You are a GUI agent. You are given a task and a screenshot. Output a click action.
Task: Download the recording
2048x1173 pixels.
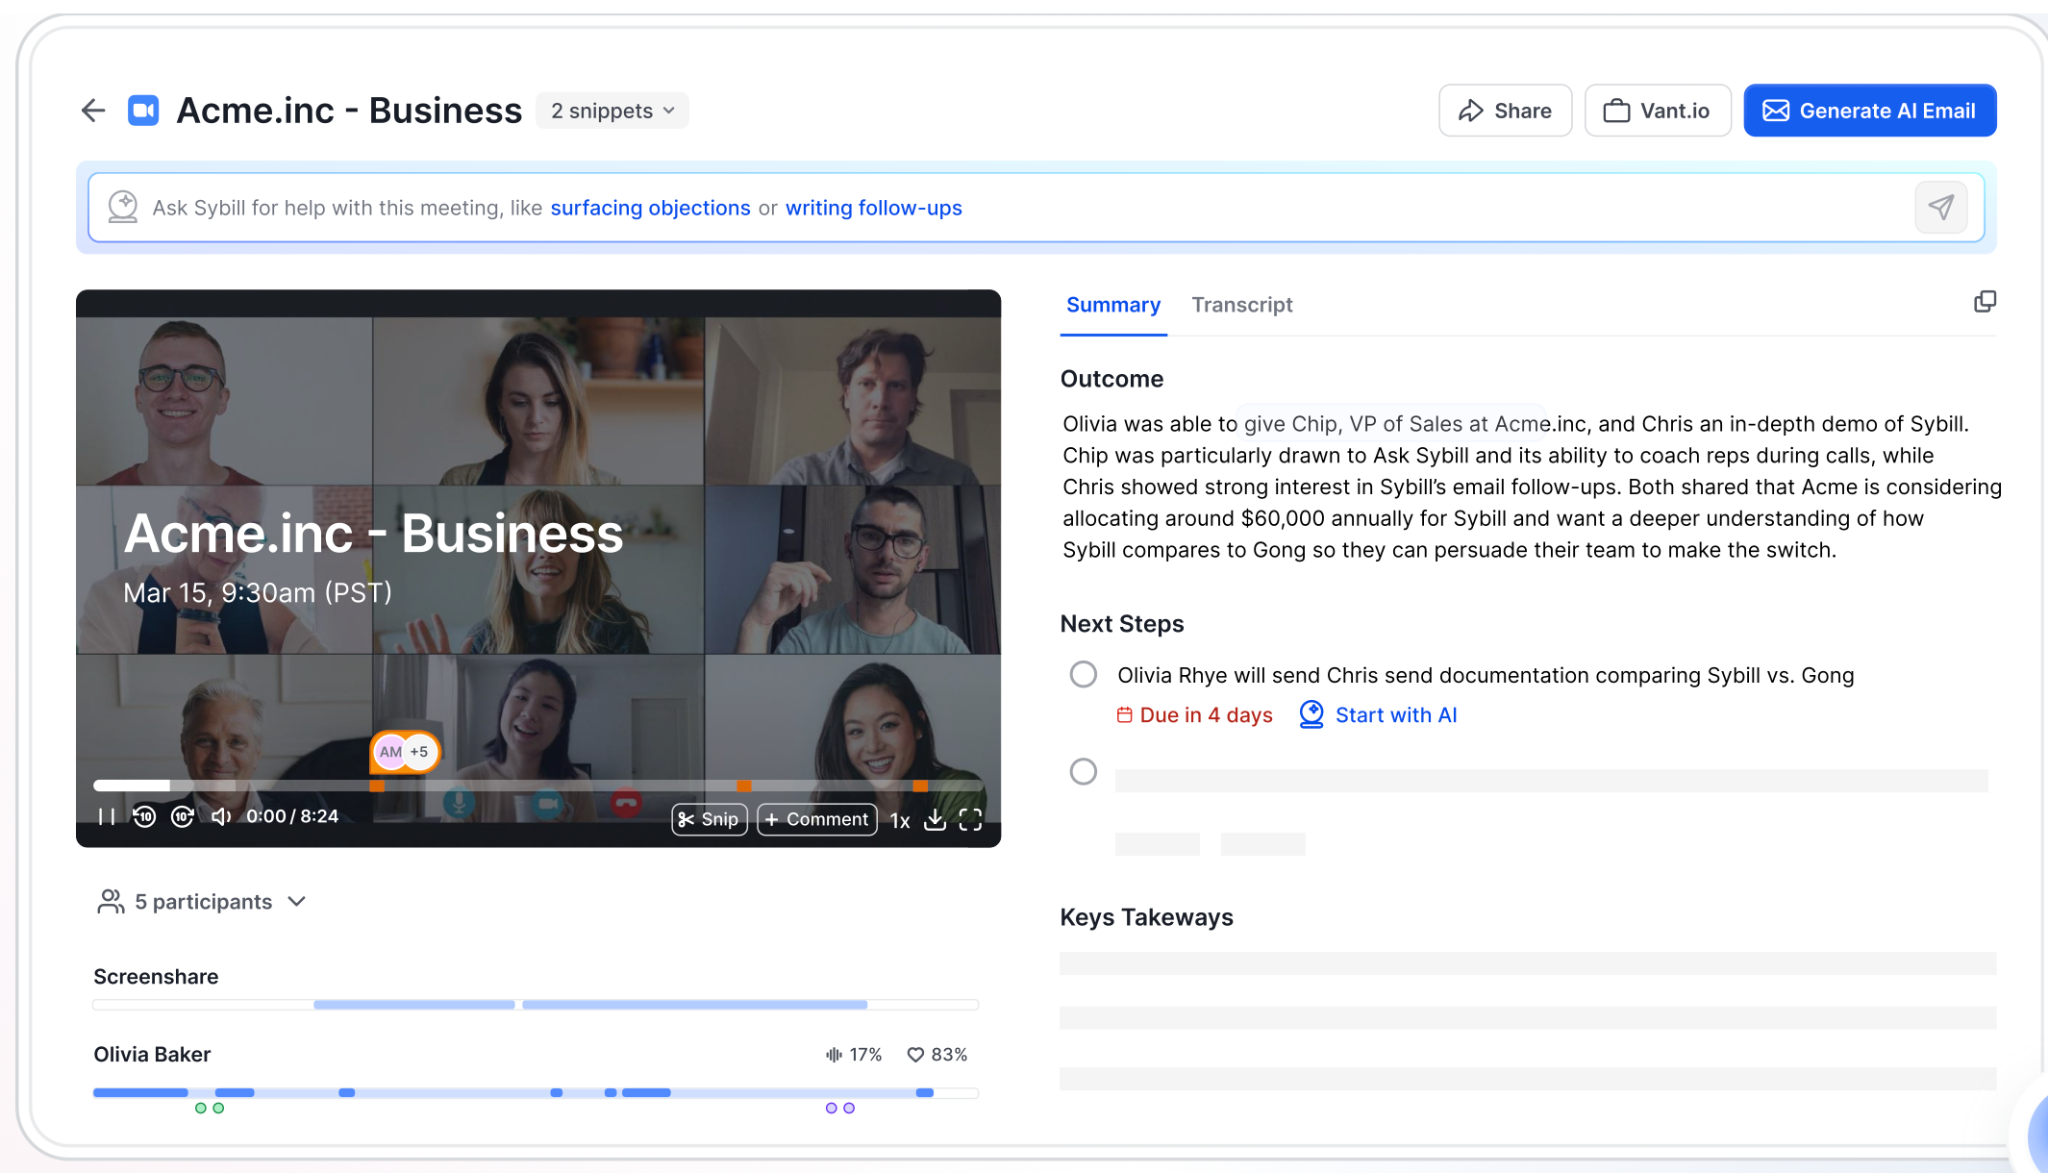934,820
